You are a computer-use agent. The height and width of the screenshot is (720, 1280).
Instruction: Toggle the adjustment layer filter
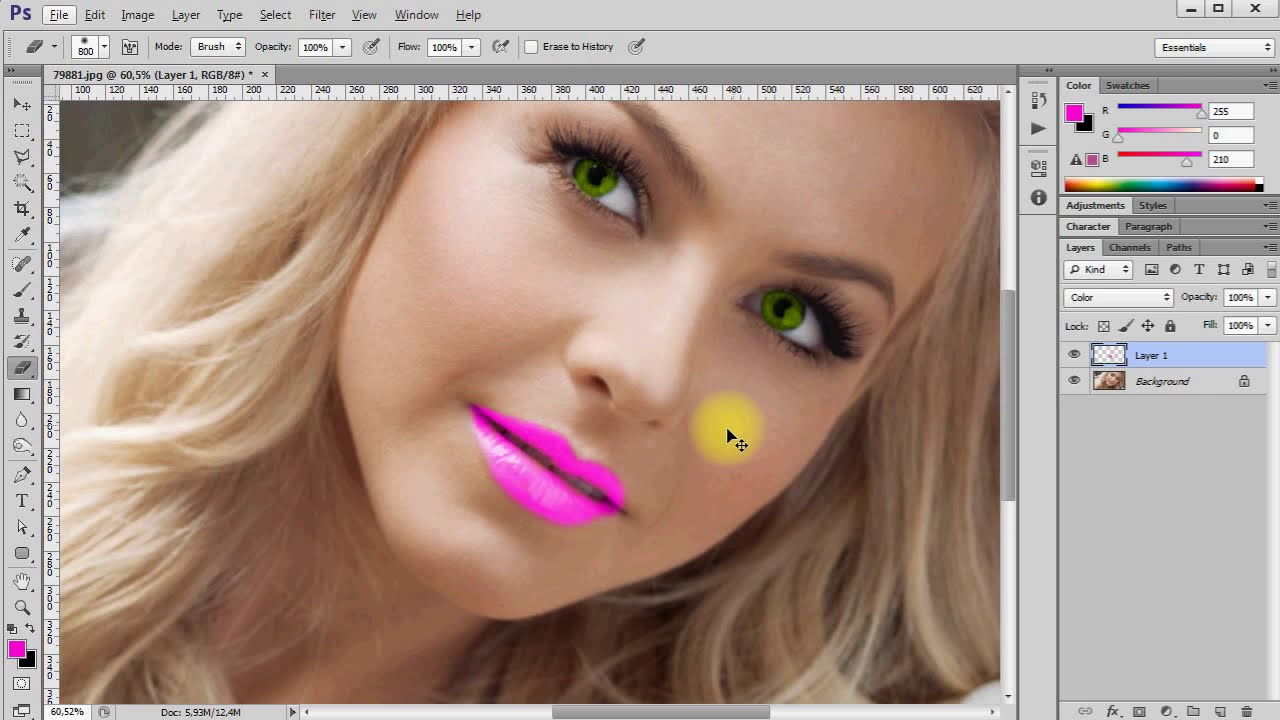click(x=1175, y=270)
